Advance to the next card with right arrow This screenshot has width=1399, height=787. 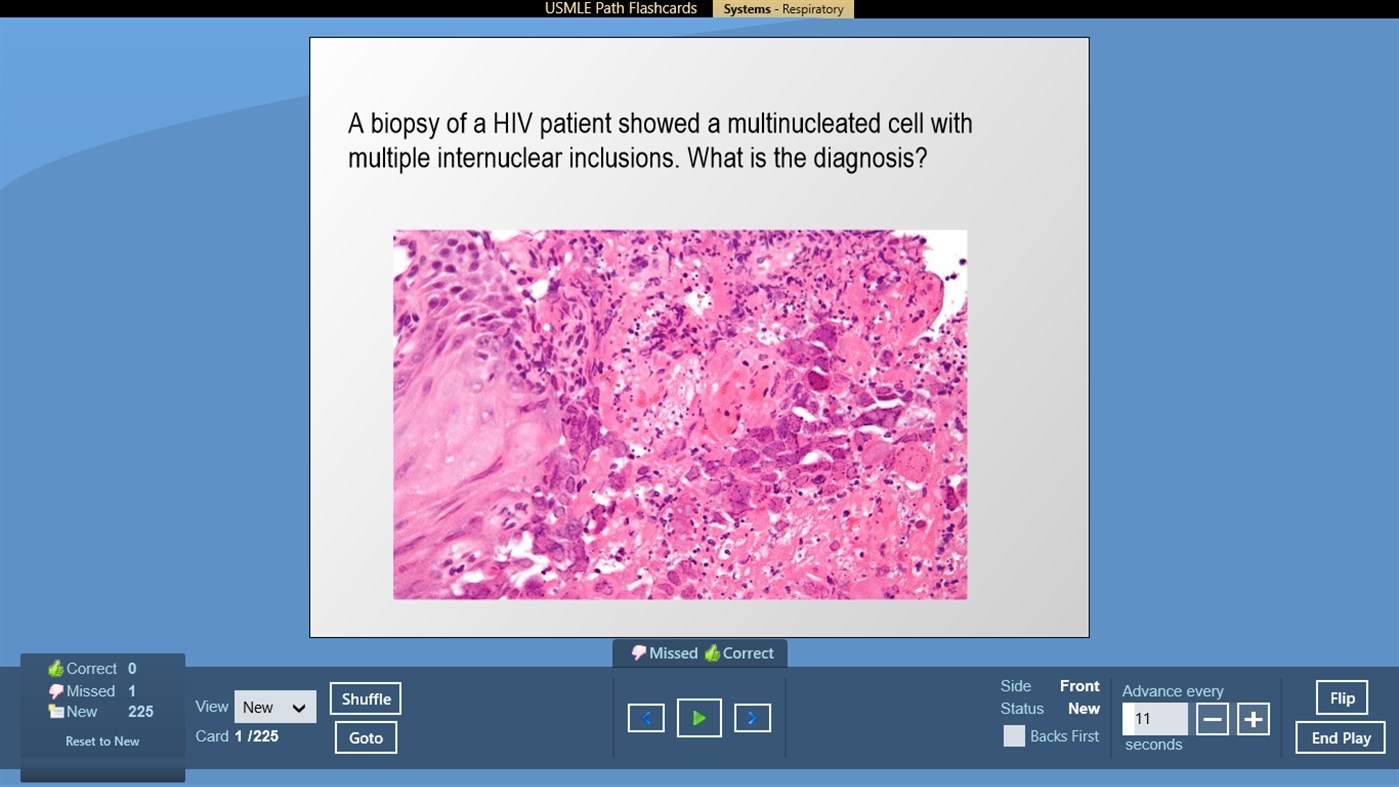752,717
